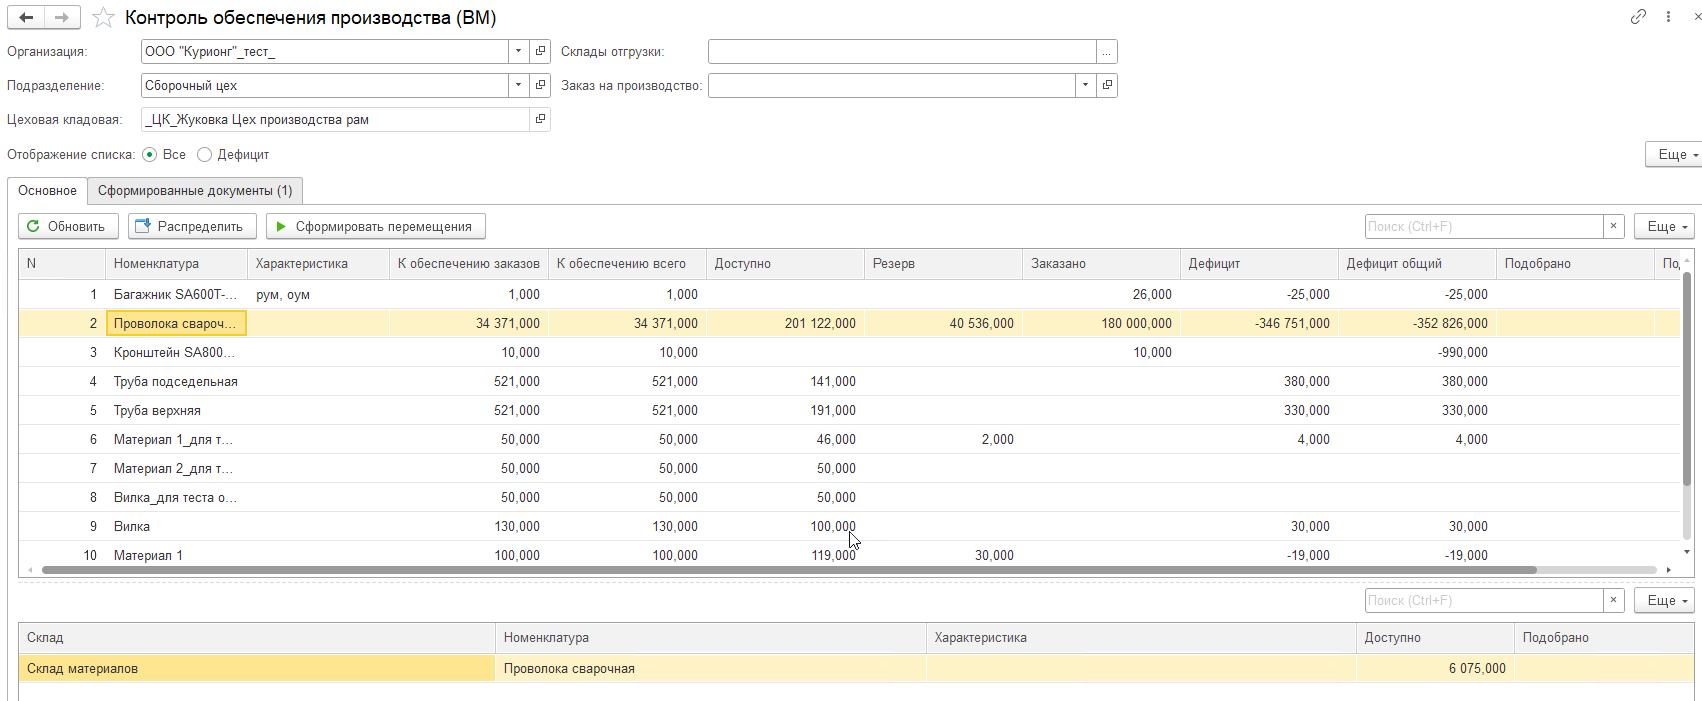Screen dimensions: 1702x701
Task: Add page to favorites with star icon
Action: coord(103,18)
